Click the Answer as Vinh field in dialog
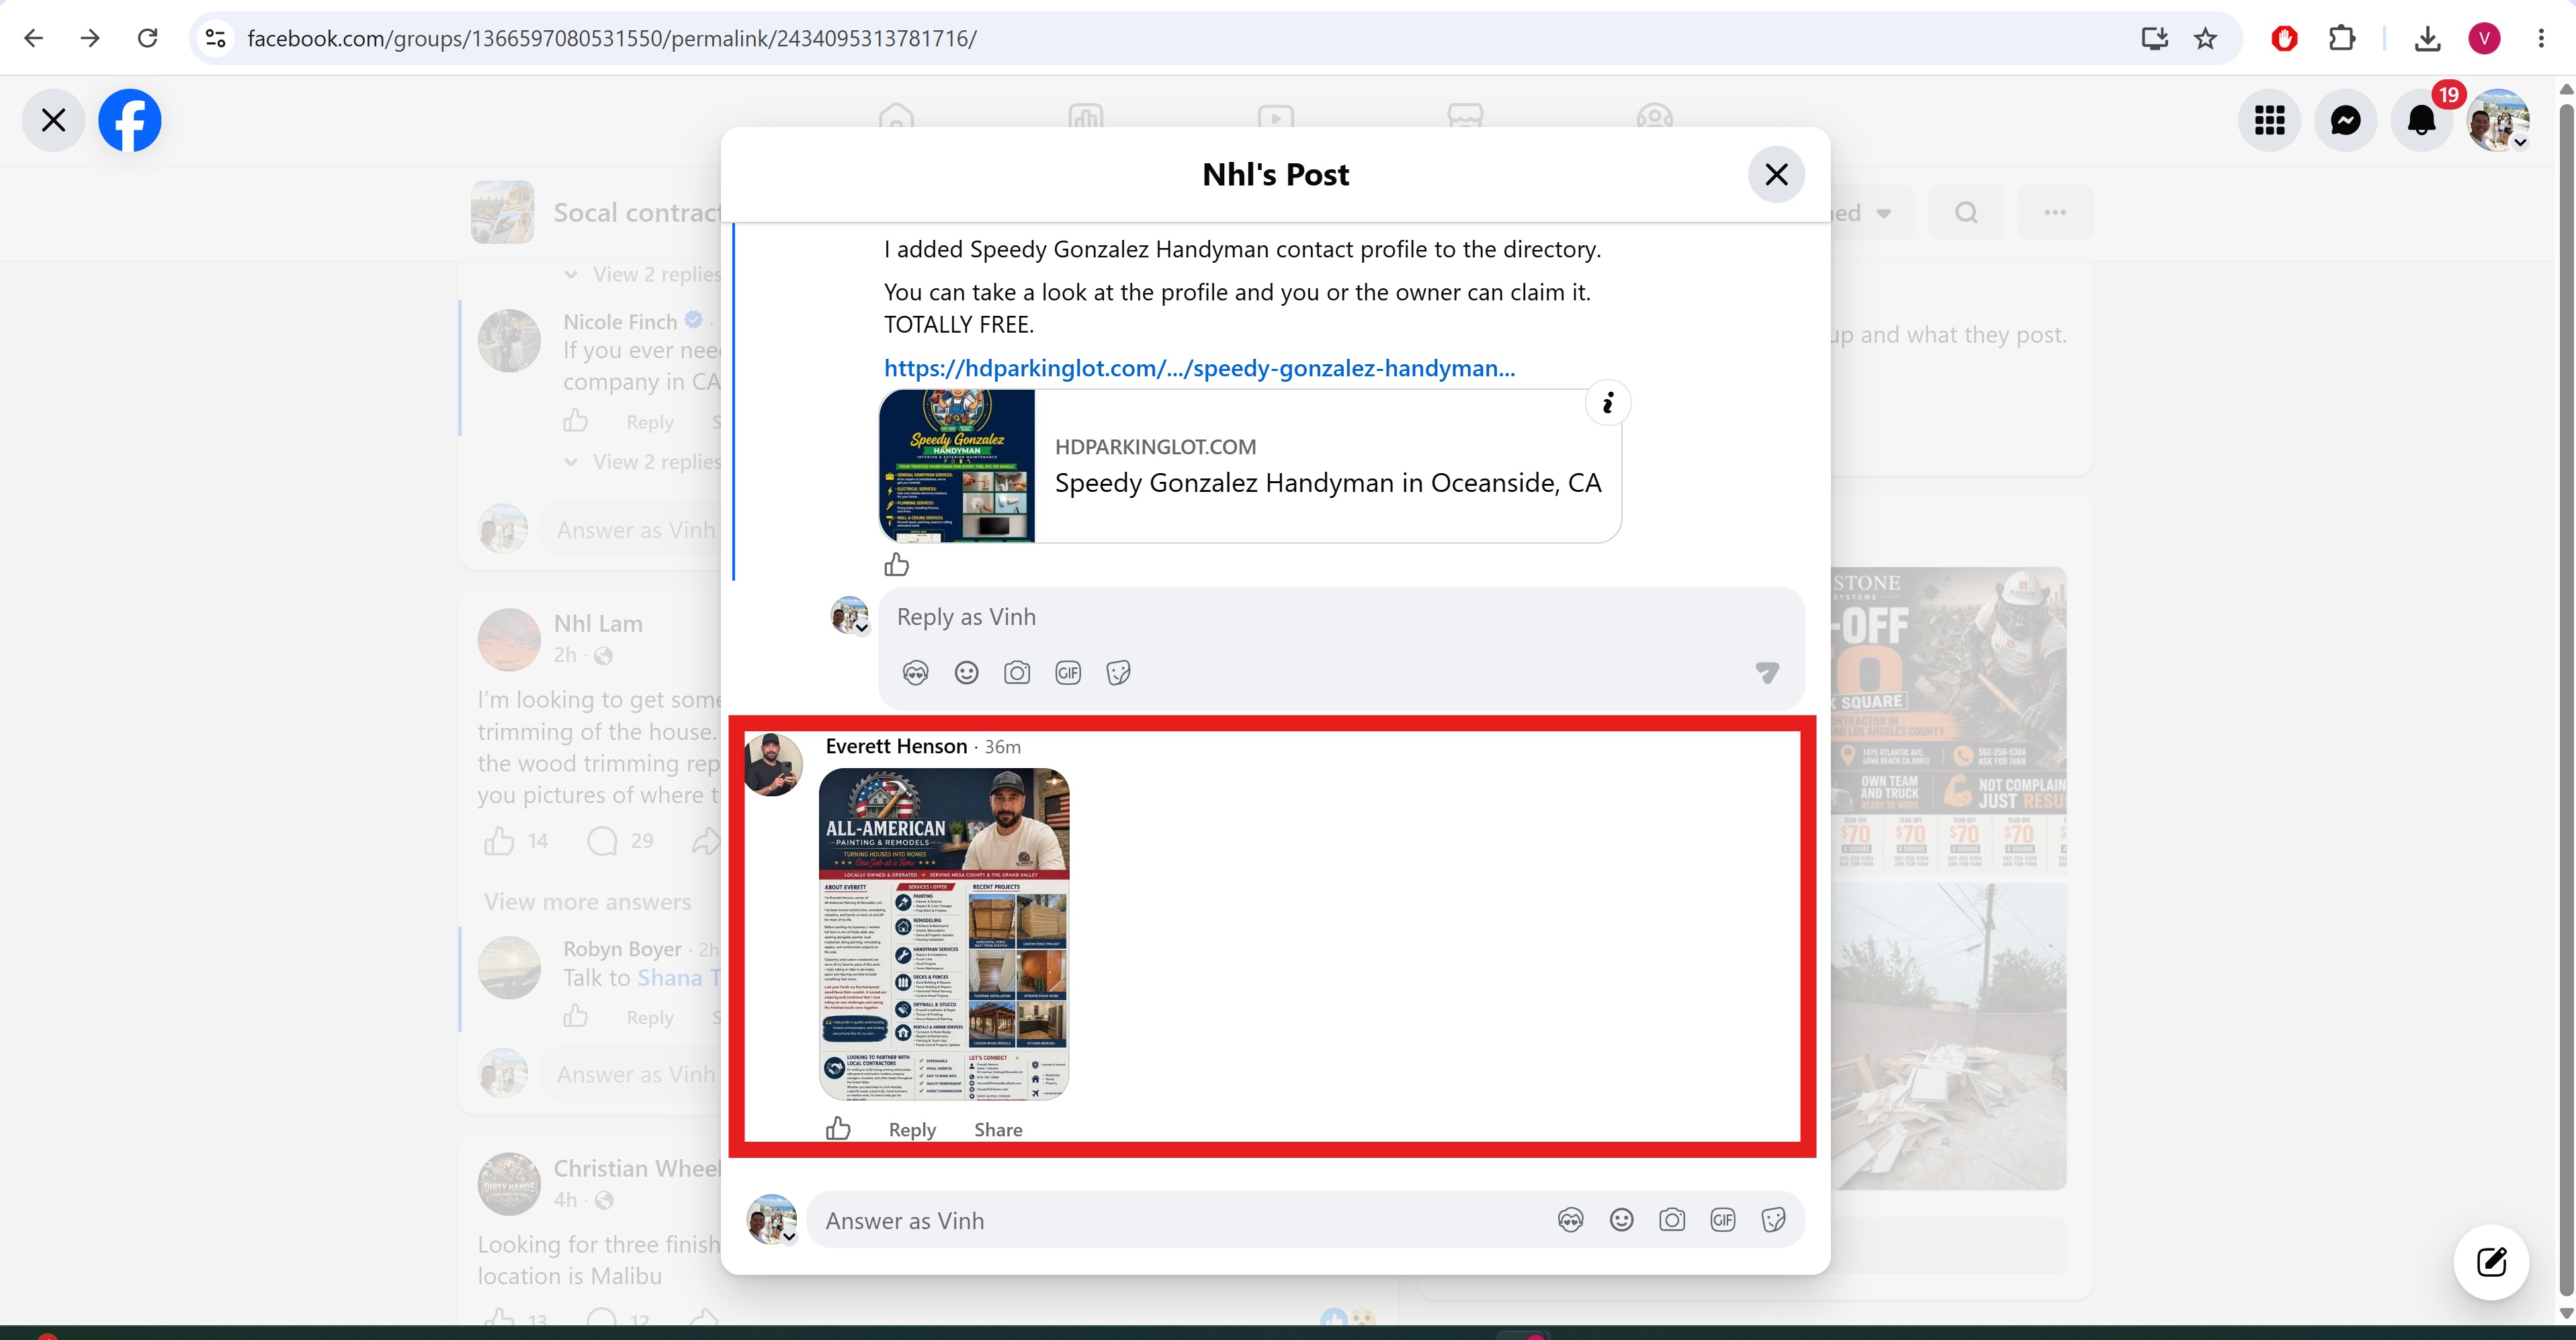The width and height of the screenshot is (2576, 1340). coord(1180,1220)
